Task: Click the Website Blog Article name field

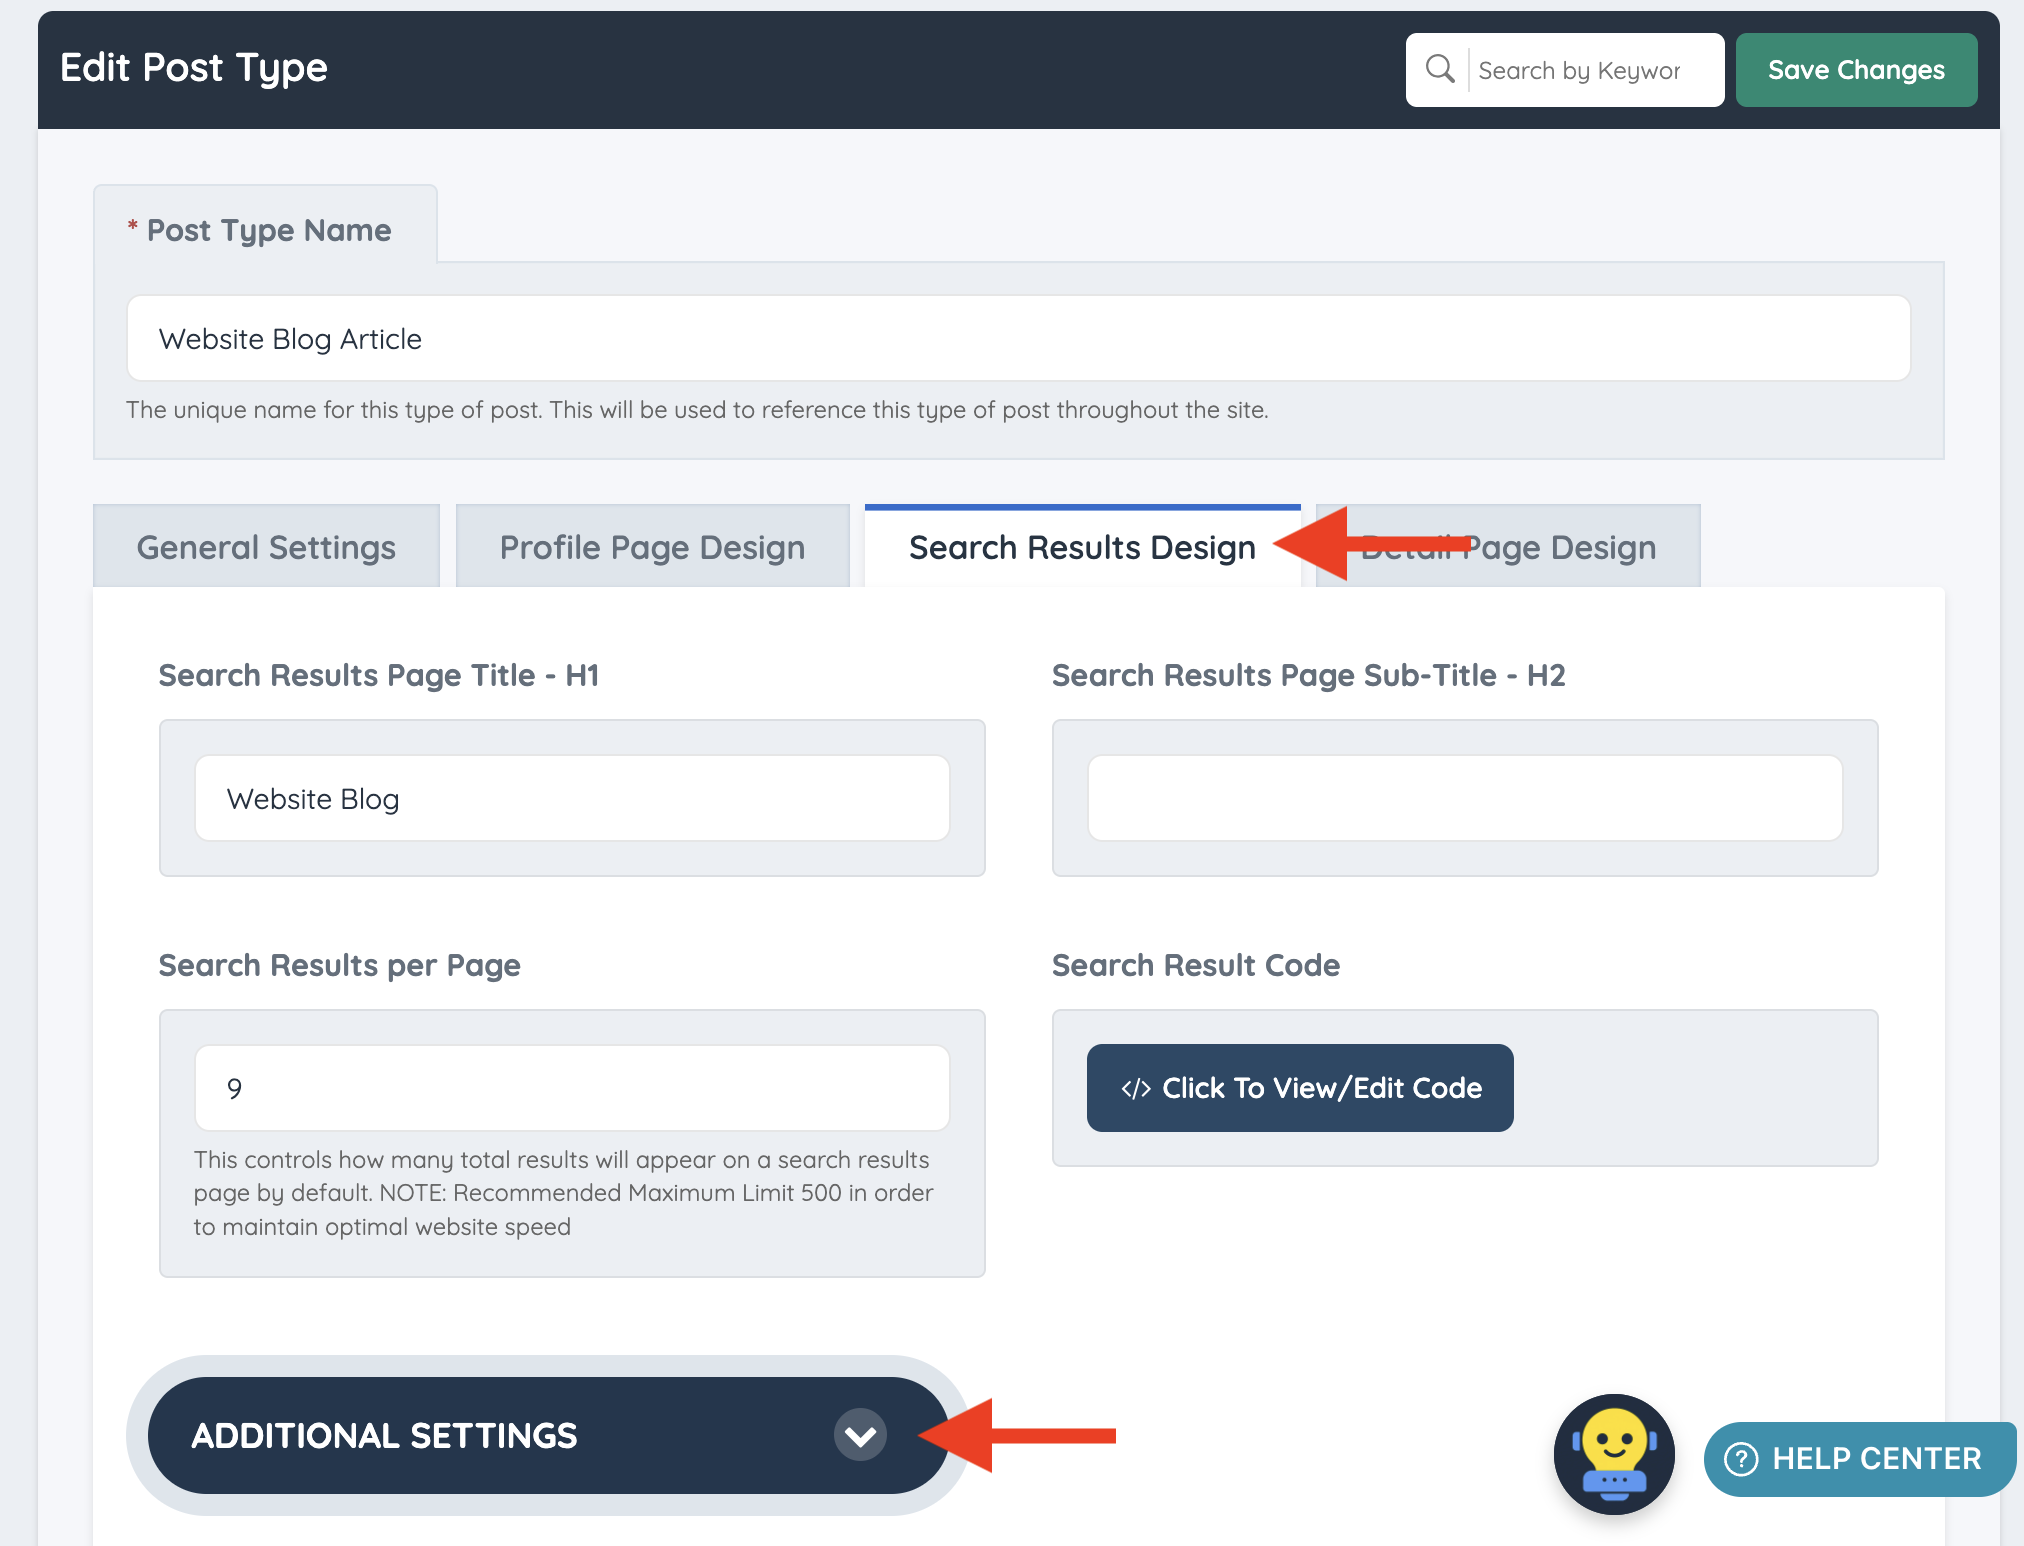Action: [1018, 339]
